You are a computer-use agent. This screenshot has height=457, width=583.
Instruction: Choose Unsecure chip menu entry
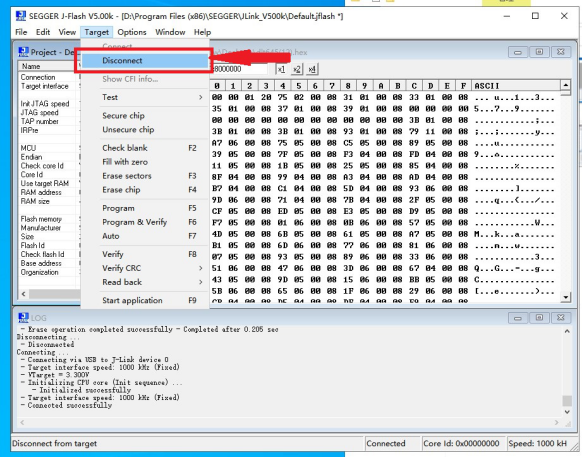tap(145, 129)
